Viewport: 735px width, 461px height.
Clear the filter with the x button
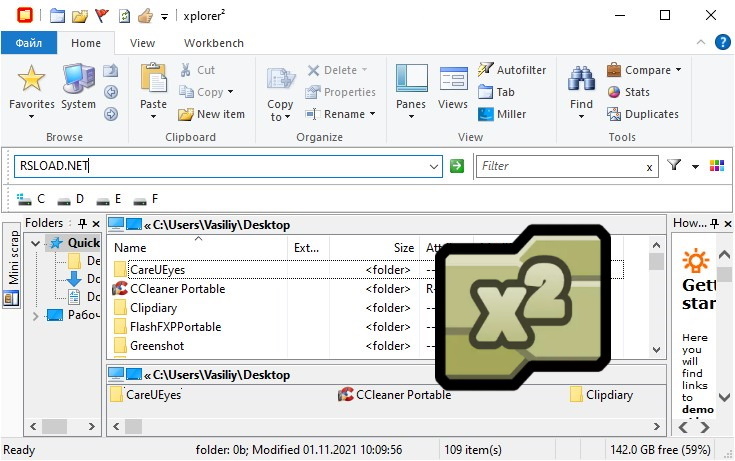649,167
